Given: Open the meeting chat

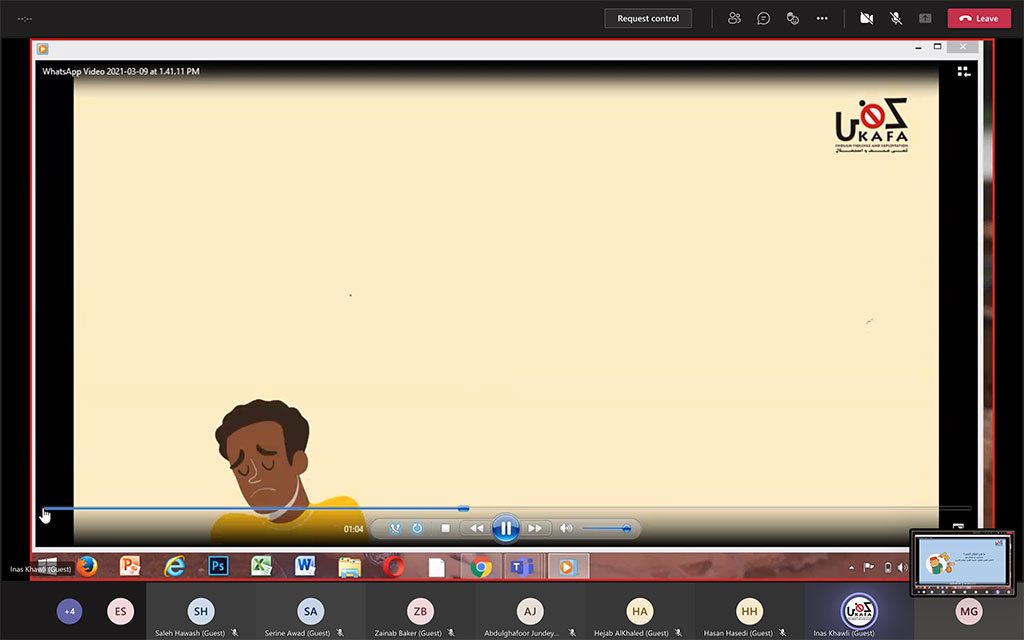Looking at the screenshot, I should tap(763, 18).
